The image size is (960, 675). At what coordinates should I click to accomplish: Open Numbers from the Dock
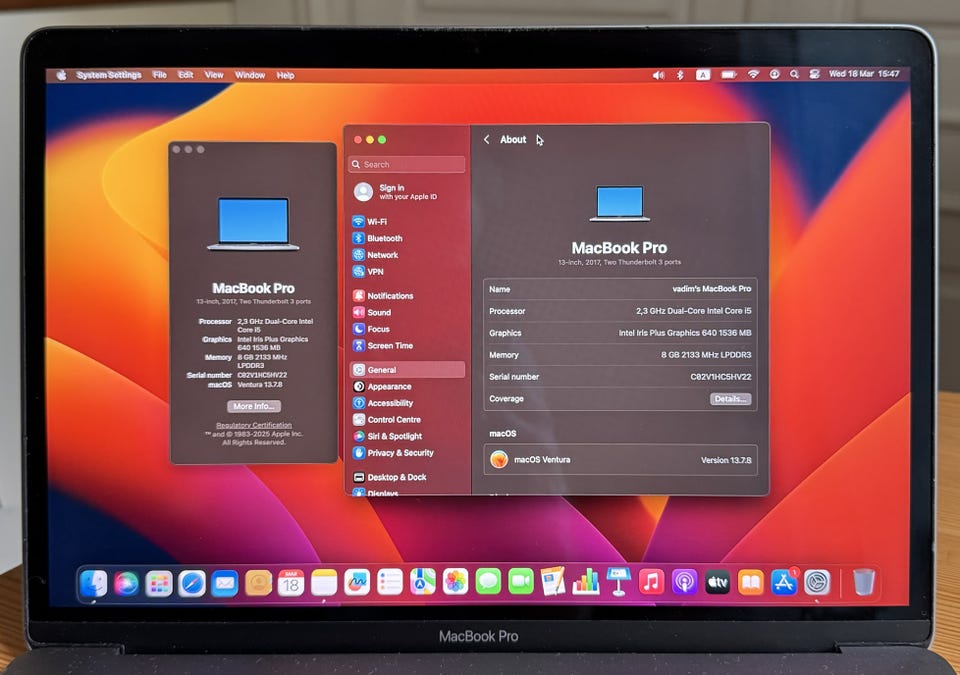tap(586, 581)
